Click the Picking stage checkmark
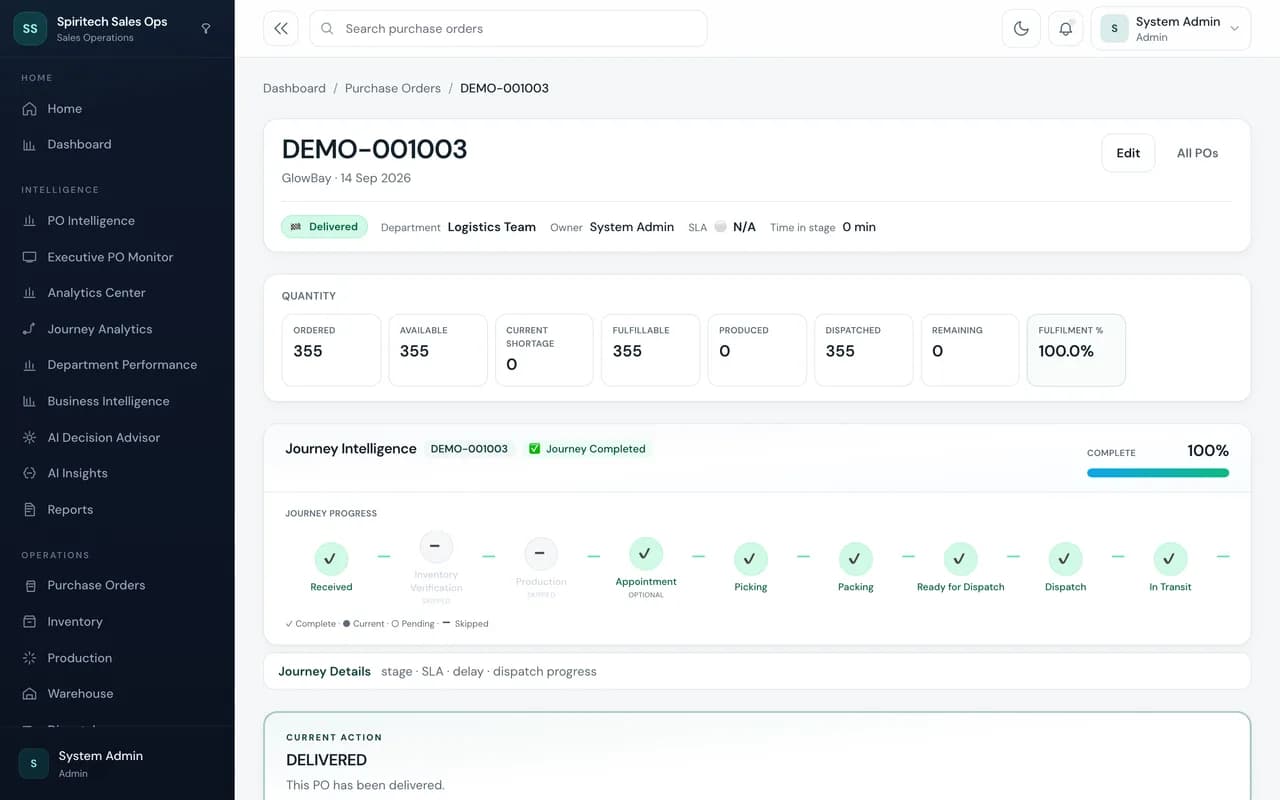 point(750,559)
